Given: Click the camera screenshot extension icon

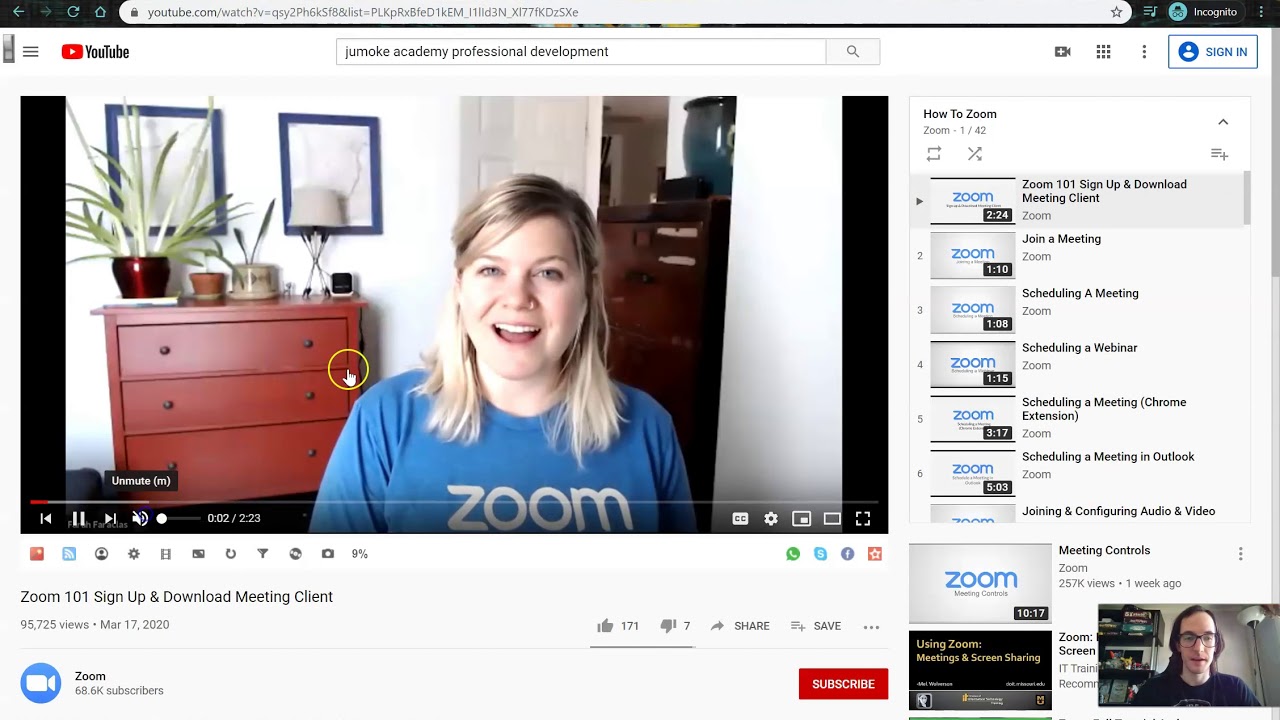Looking at the screenshot, I should tap(328, 553).
